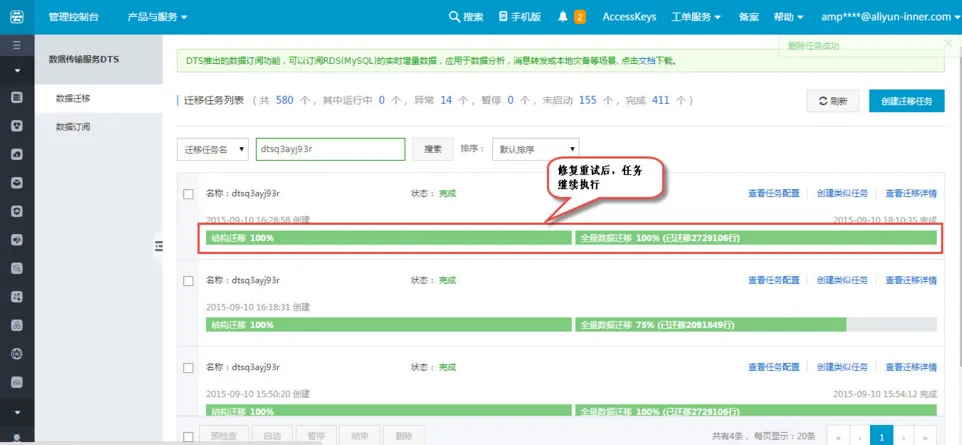Click the 全量数据迁移 75% progress bar
This screenshot has width=962, height=445.
point(756,325)
